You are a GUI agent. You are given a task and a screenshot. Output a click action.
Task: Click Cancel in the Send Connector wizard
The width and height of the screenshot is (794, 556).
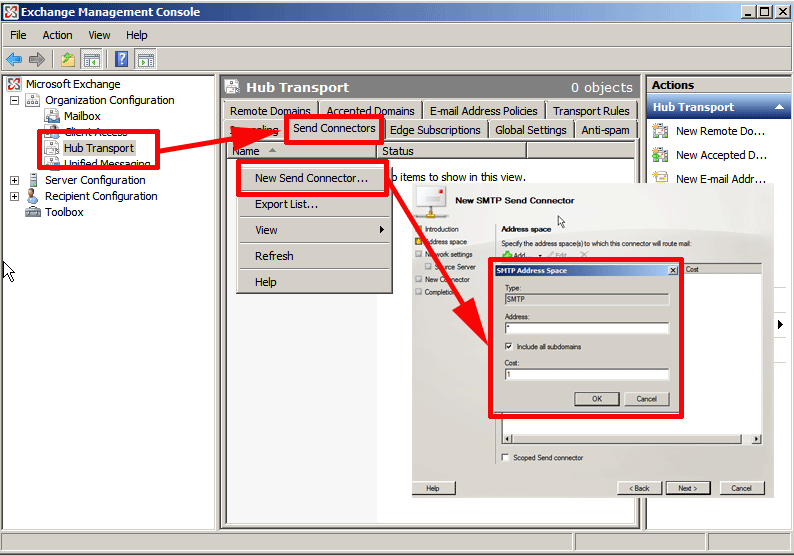pos(741,488)
